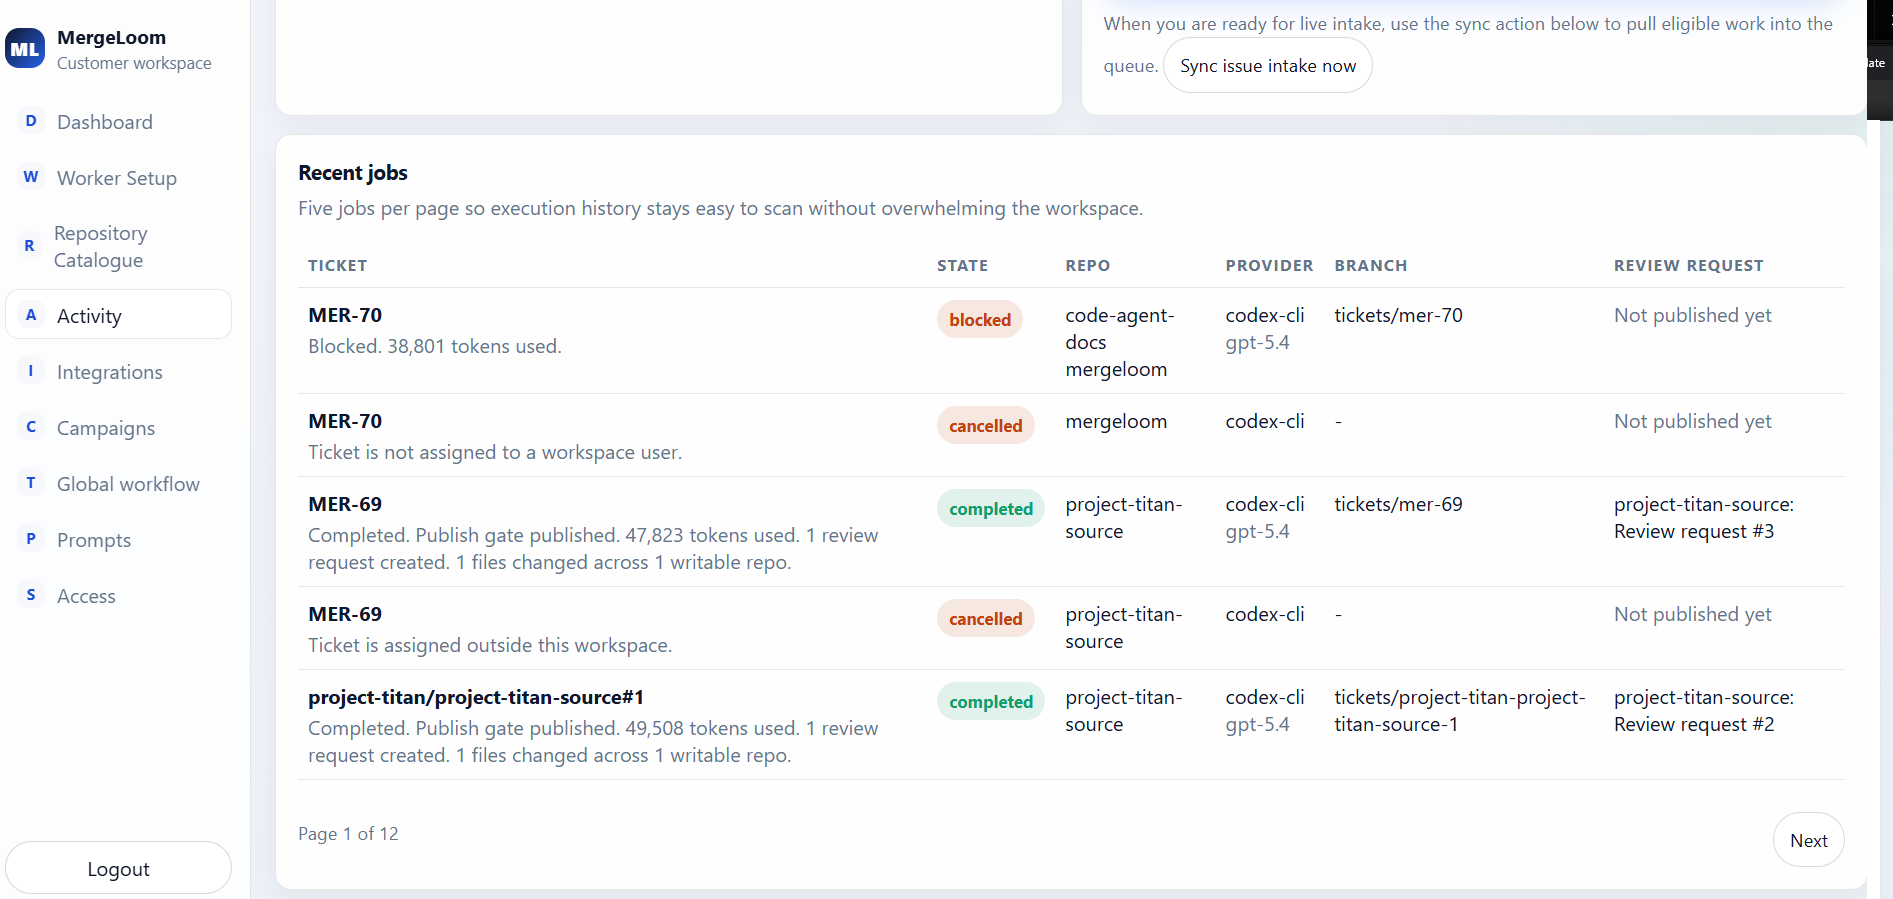Screen dimensions: 1893x899
Task: Open Global workflow settings
Action: pyautogui.click(x=118, y=484)
